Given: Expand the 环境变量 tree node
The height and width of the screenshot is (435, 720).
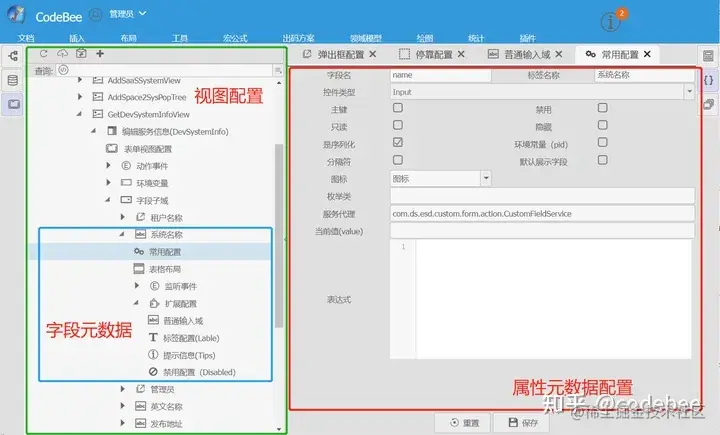Looking at the screenshot, I should [108, 183].
